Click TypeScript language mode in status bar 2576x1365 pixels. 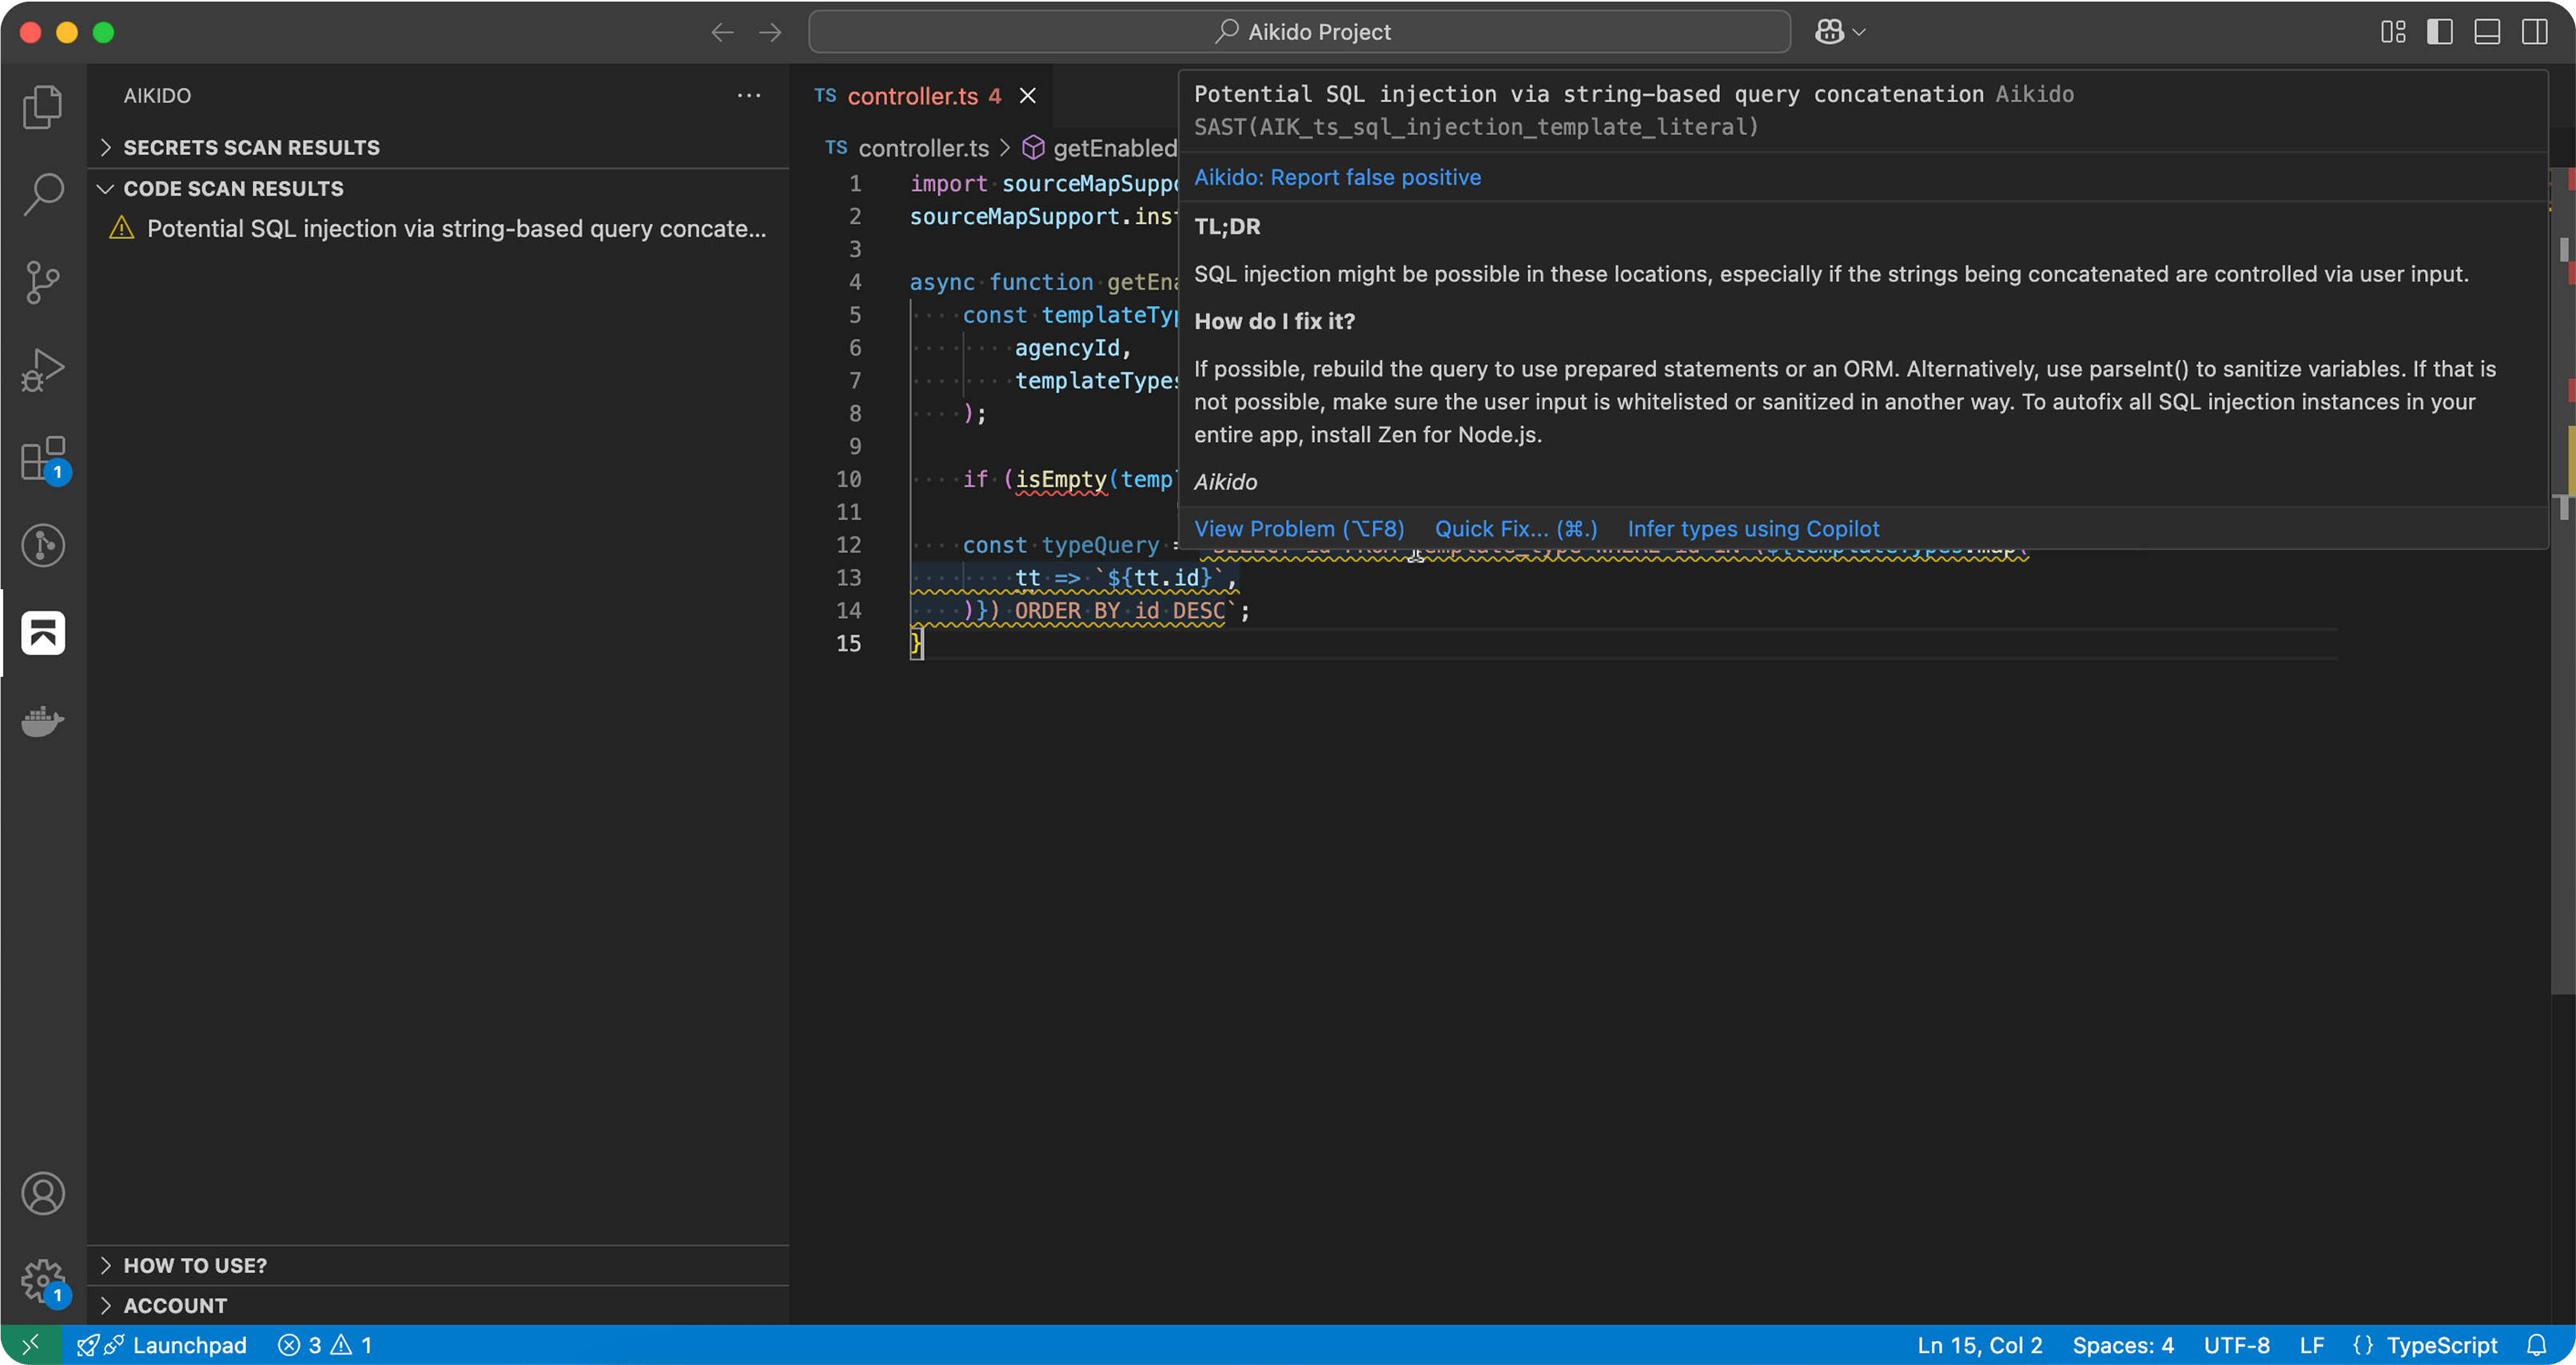pos(2440,1345)
